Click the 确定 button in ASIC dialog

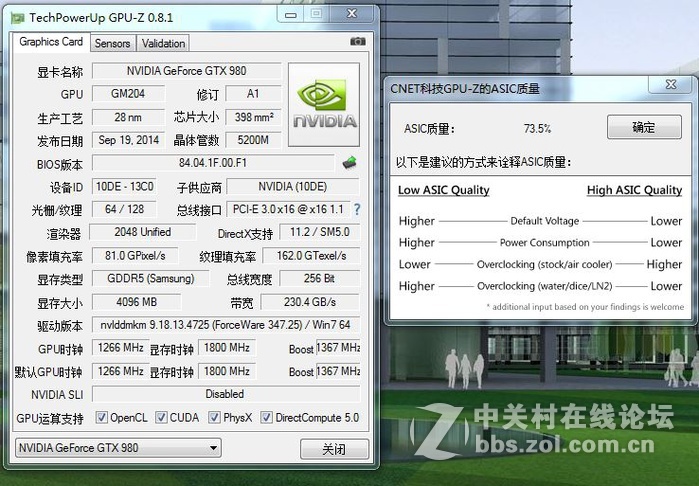[x=644, y=128]
